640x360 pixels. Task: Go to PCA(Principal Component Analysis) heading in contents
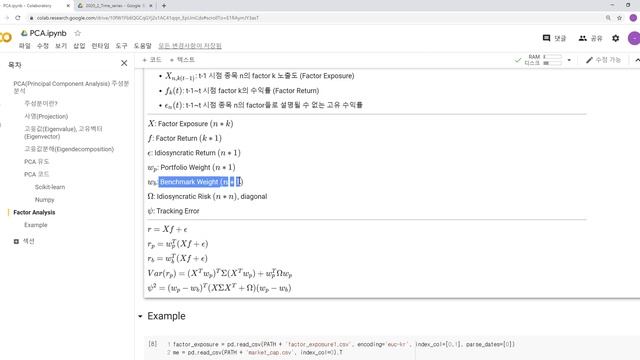tap(71, 87)
